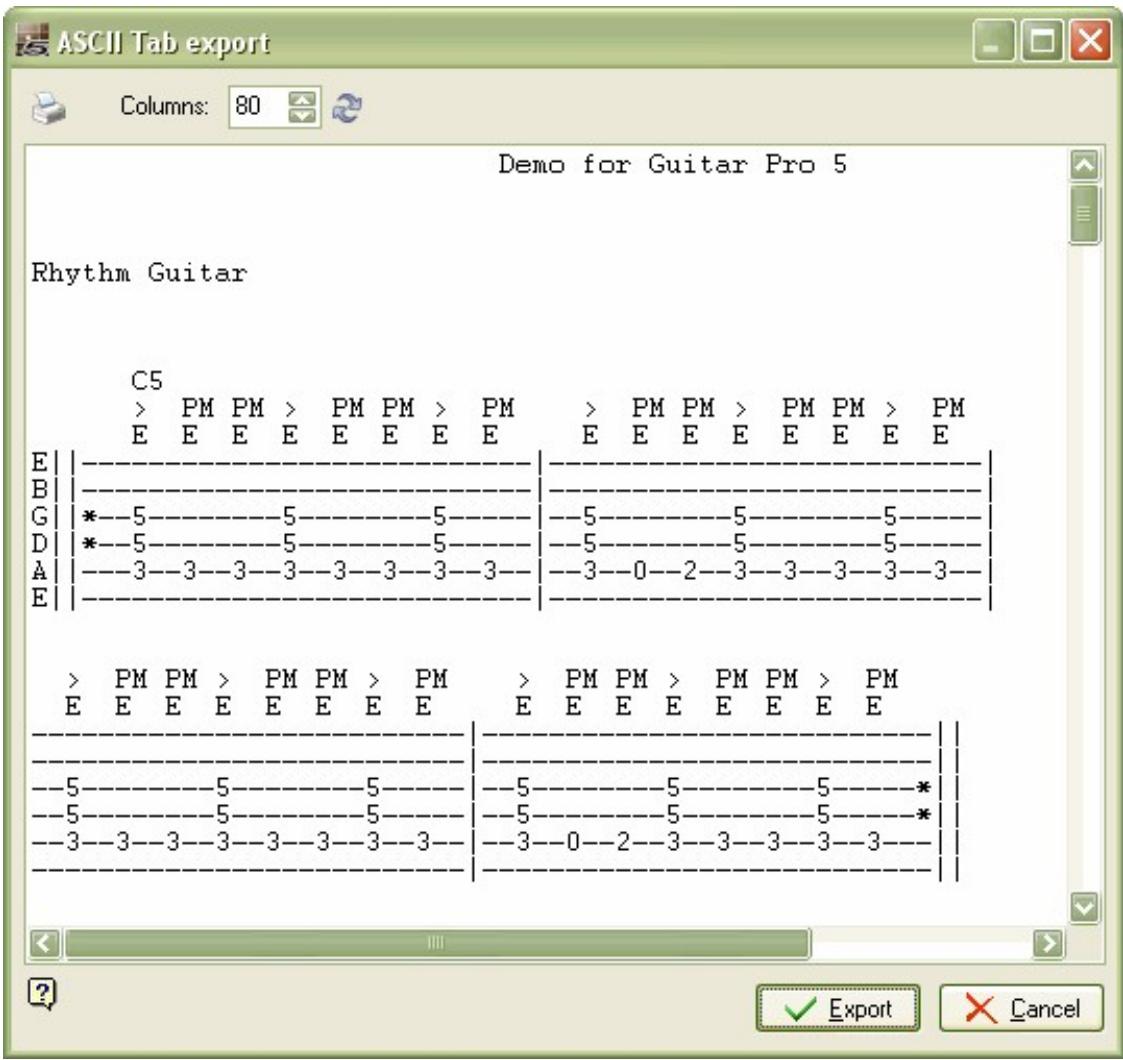The height and width of the screenshot is (1060, 1123).
Task: Increase Columns value with up arrow
Action: click(302, 100)
